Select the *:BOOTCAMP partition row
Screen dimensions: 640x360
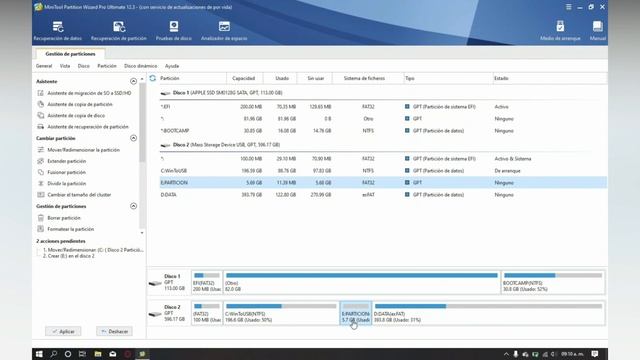coord(383,131)
